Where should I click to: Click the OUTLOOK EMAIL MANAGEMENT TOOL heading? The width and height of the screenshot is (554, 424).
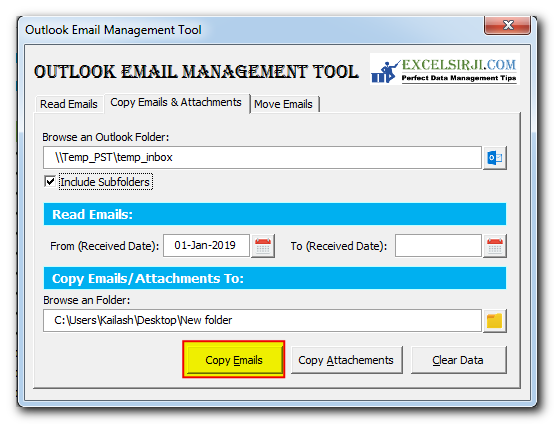pos(196,71)
